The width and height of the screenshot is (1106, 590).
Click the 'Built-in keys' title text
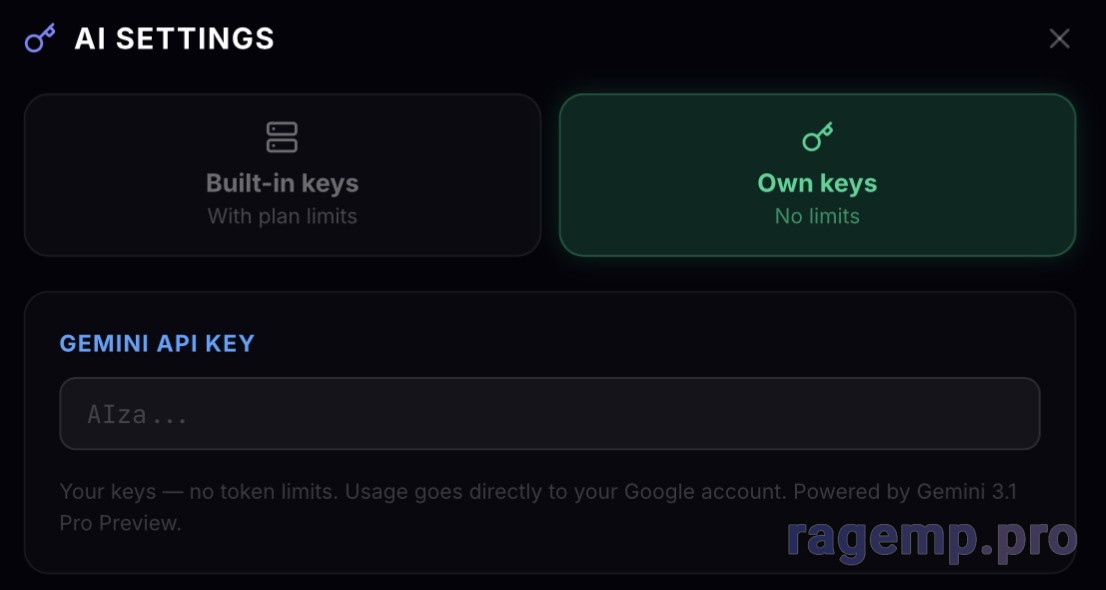pos(282,183)
